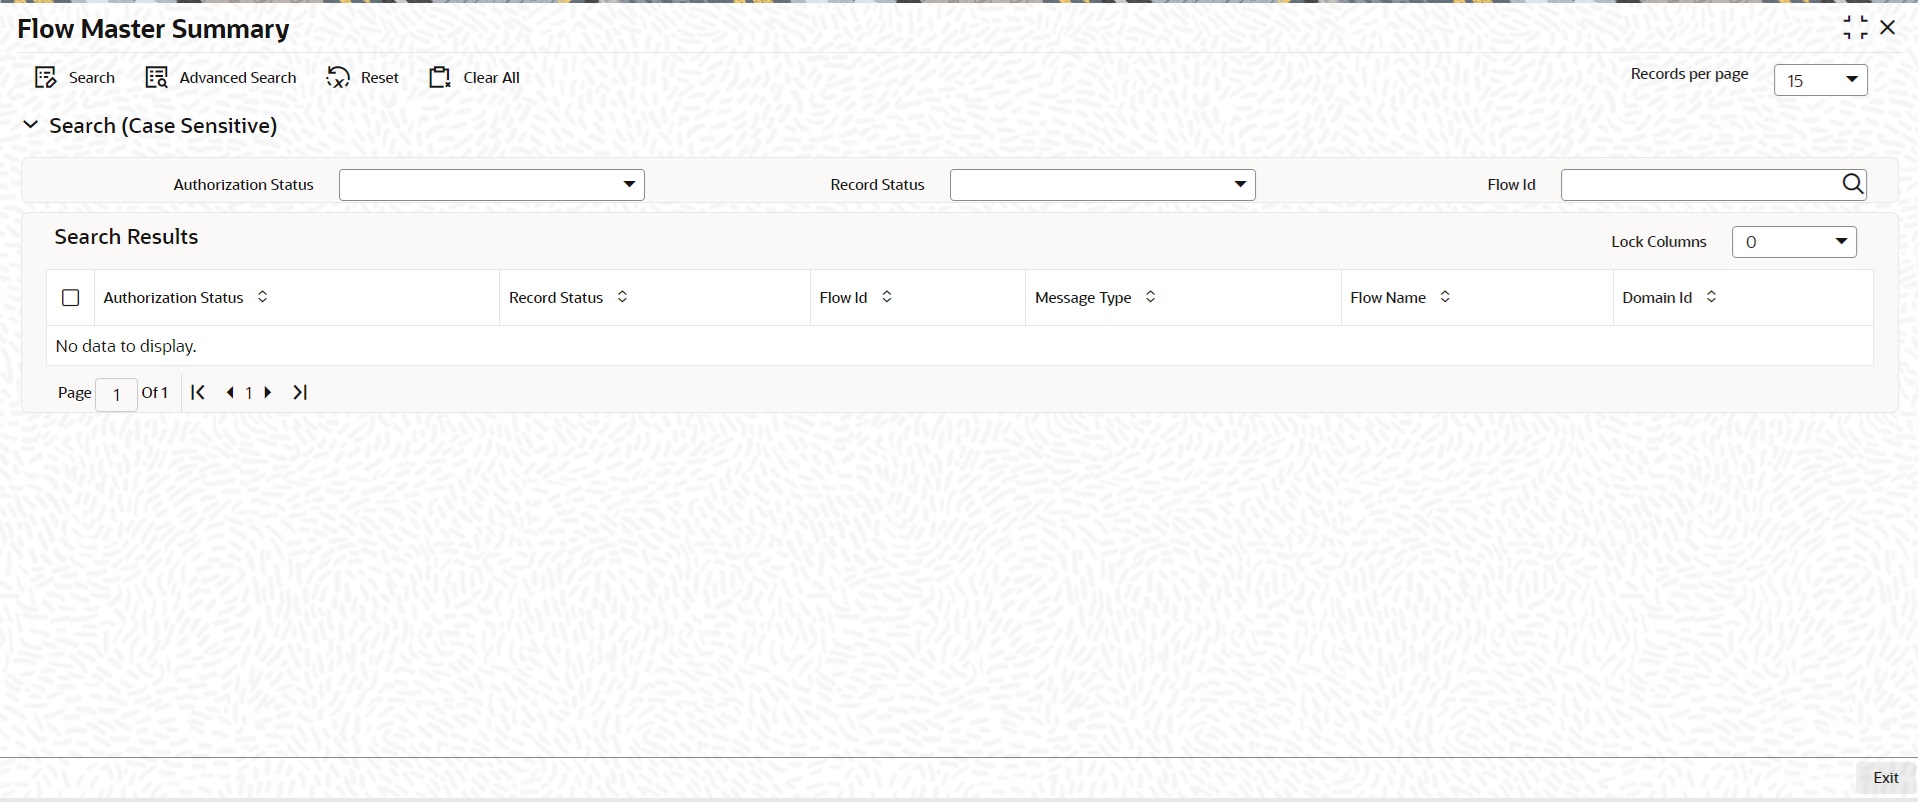The height and width of the screenshot is (802, 1918).
Task: Sort by Flow Id column
Action: click(887, 297)
